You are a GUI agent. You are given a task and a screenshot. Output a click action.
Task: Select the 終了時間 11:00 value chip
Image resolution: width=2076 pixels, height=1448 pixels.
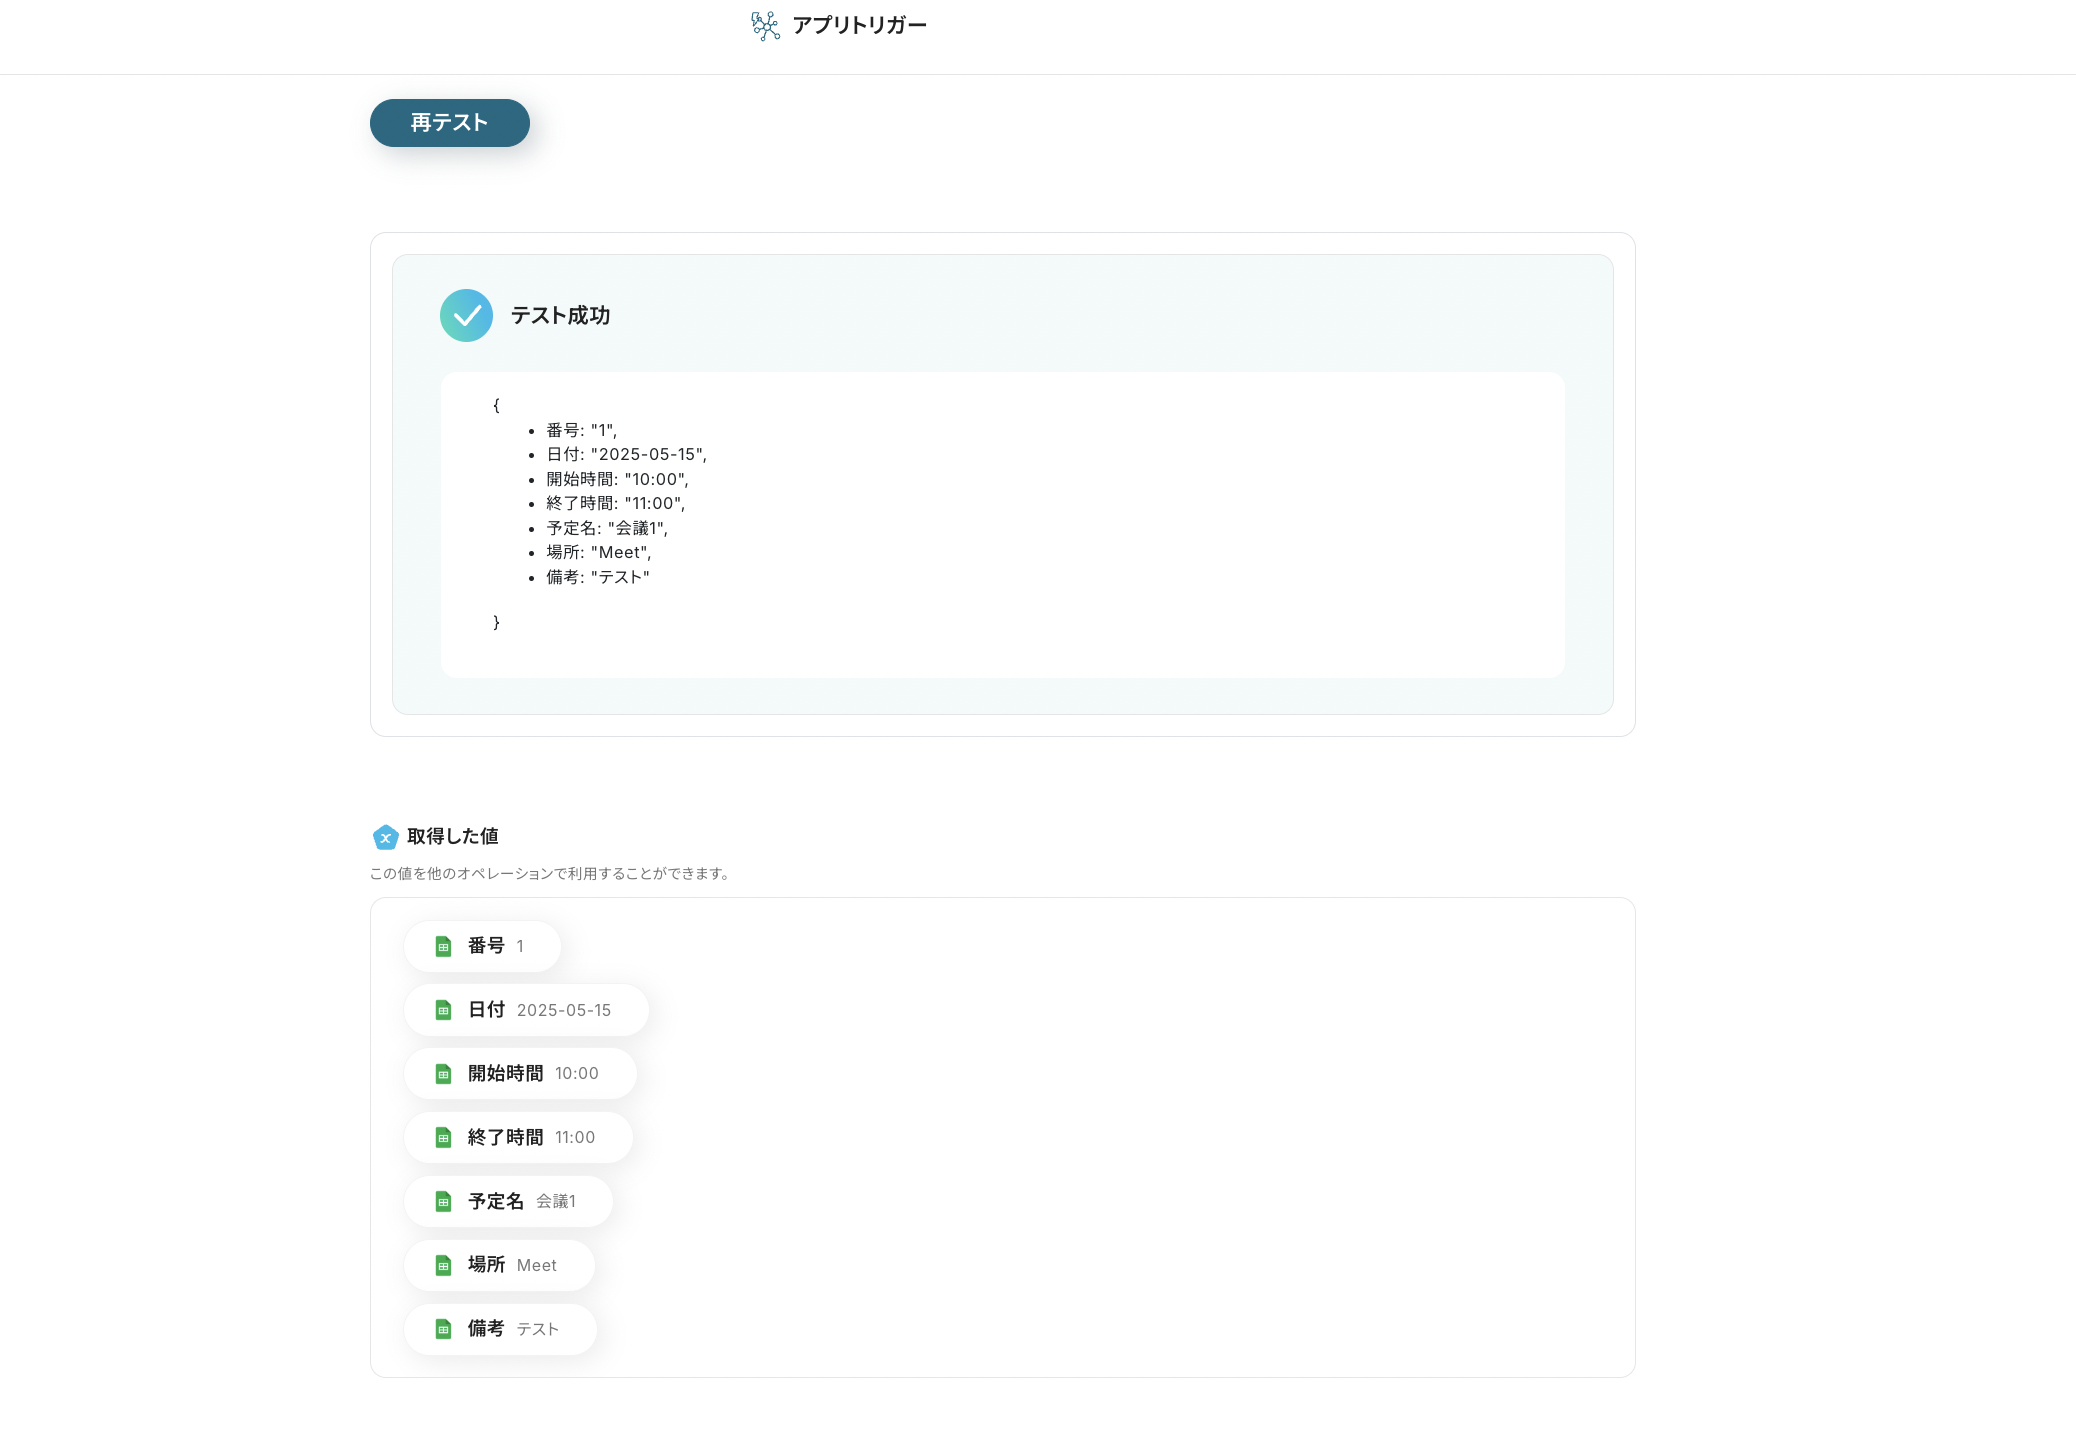(520, 1138)
